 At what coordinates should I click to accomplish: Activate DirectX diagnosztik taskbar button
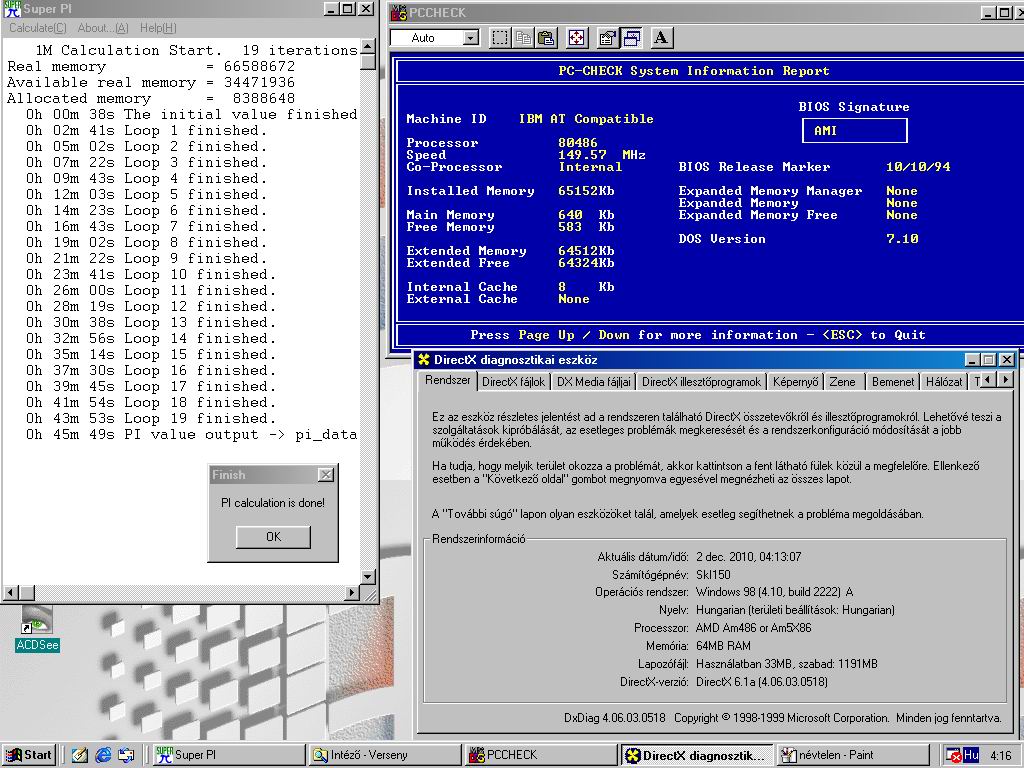[x=697, y=755]
